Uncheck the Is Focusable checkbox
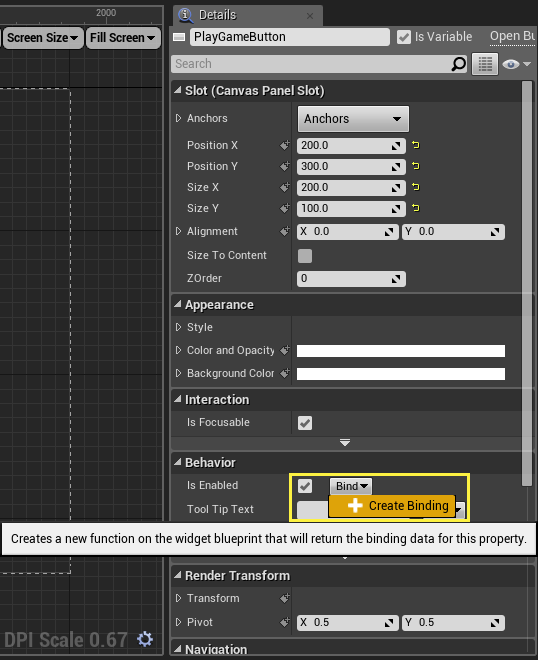The height and width of the screenshot is (660, 538). click(x=305, y=423)
